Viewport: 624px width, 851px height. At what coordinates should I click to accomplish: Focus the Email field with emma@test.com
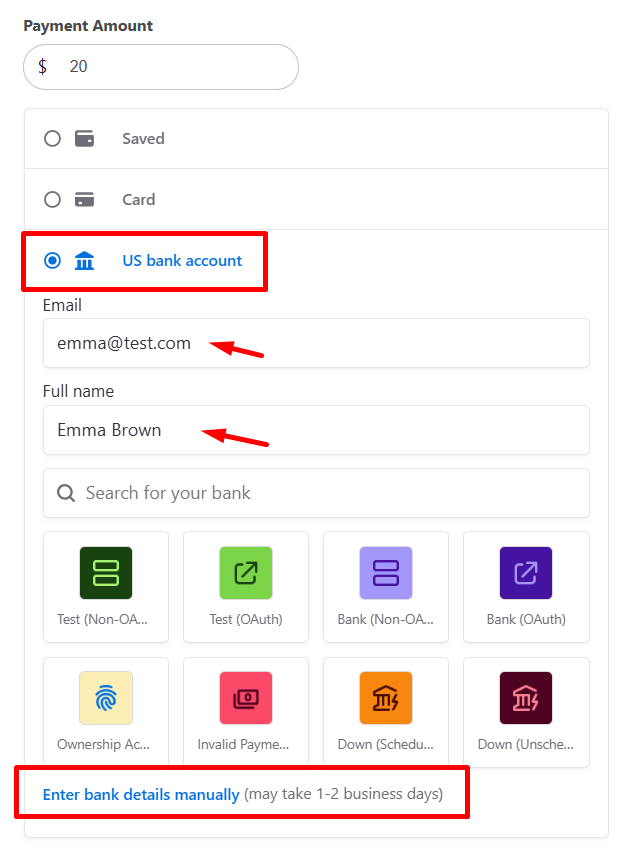pyautogui.click(x=316, y=343)
